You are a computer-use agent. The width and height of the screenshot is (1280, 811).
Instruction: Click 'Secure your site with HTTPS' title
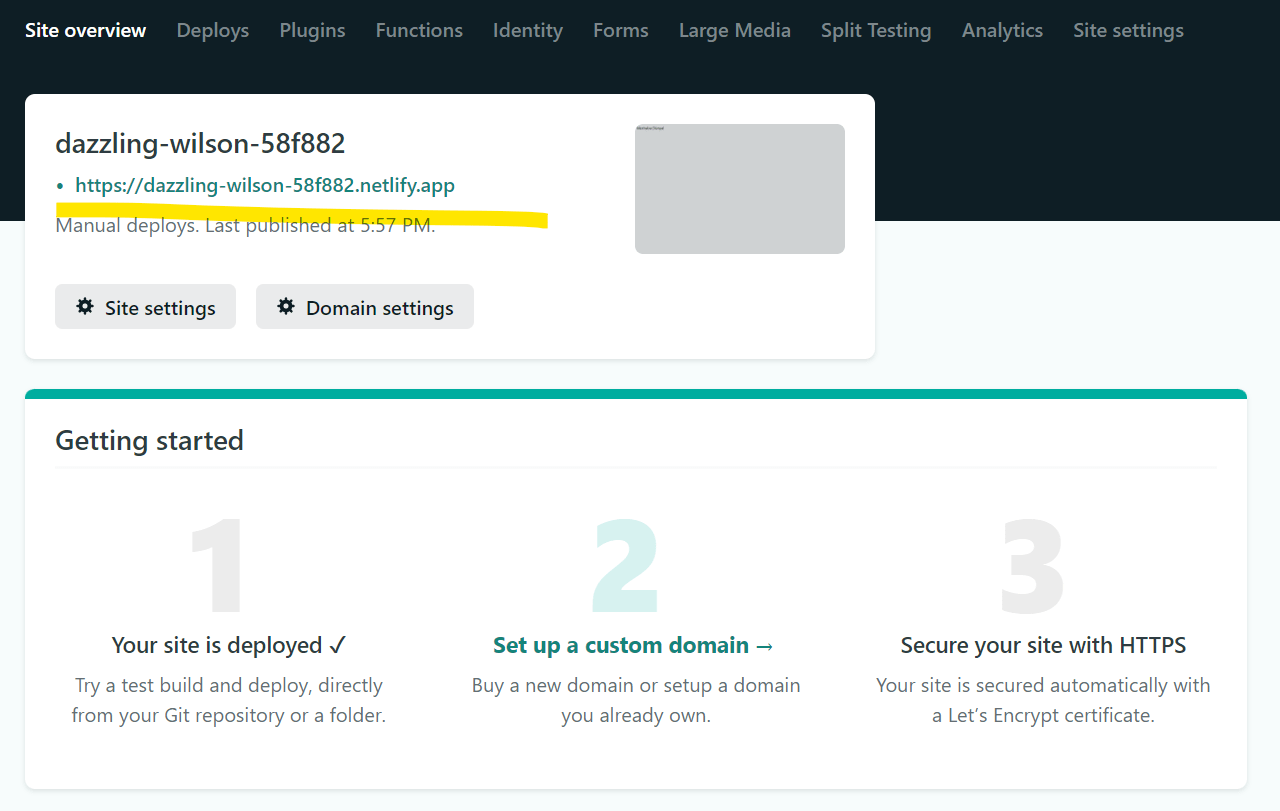[x=1043, y=645]
